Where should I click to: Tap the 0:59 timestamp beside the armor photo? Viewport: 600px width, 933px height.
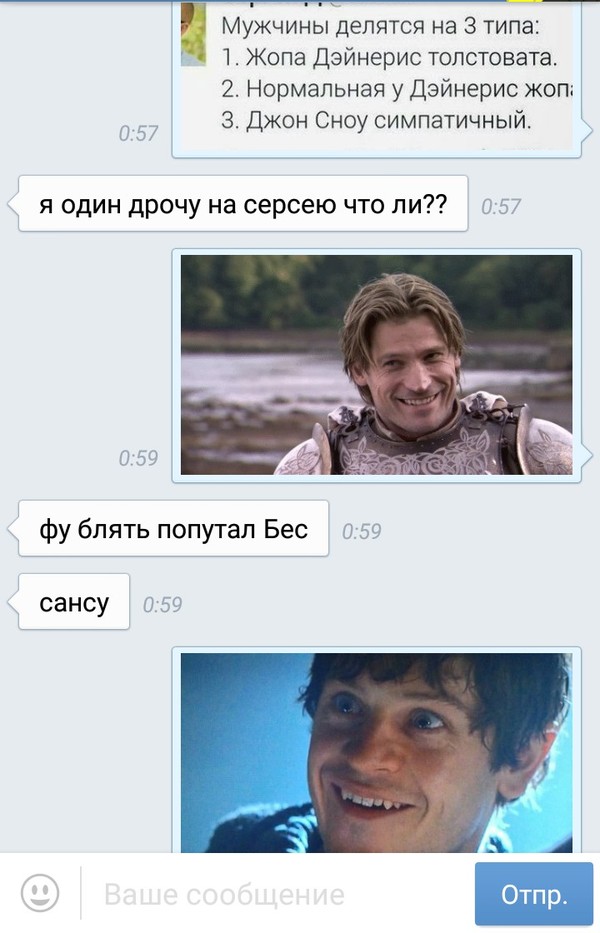pos(138,458)
